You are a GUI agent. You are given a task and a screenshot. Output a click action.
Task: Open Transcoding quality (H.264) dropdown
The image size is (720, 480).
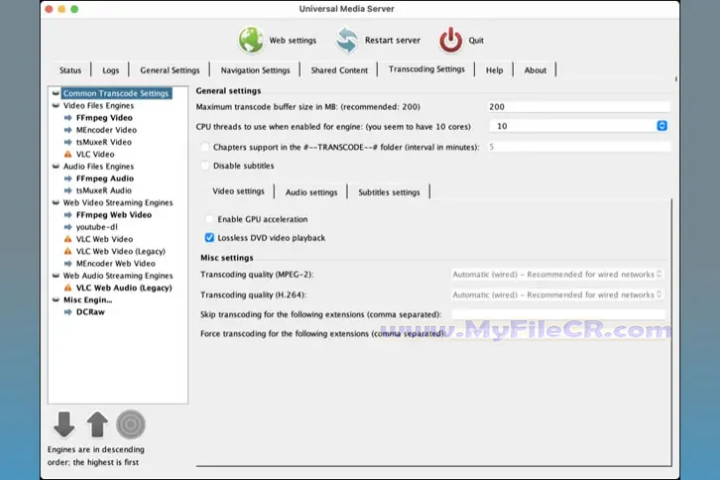pyautogui.click(x=557, y=294)
